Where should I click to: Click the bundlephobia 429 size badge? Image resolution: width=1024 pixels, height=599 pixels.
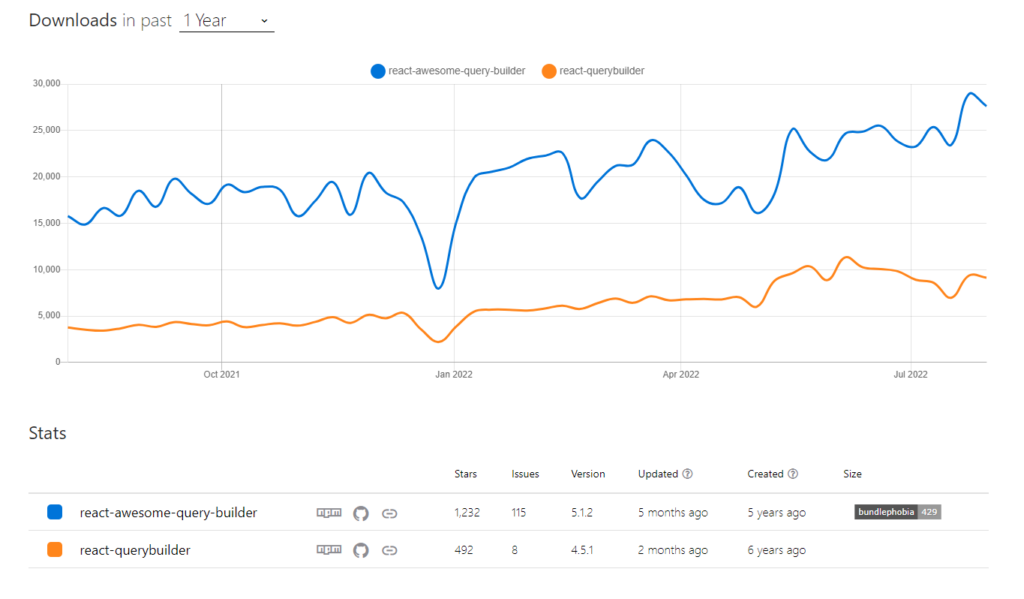897,512
